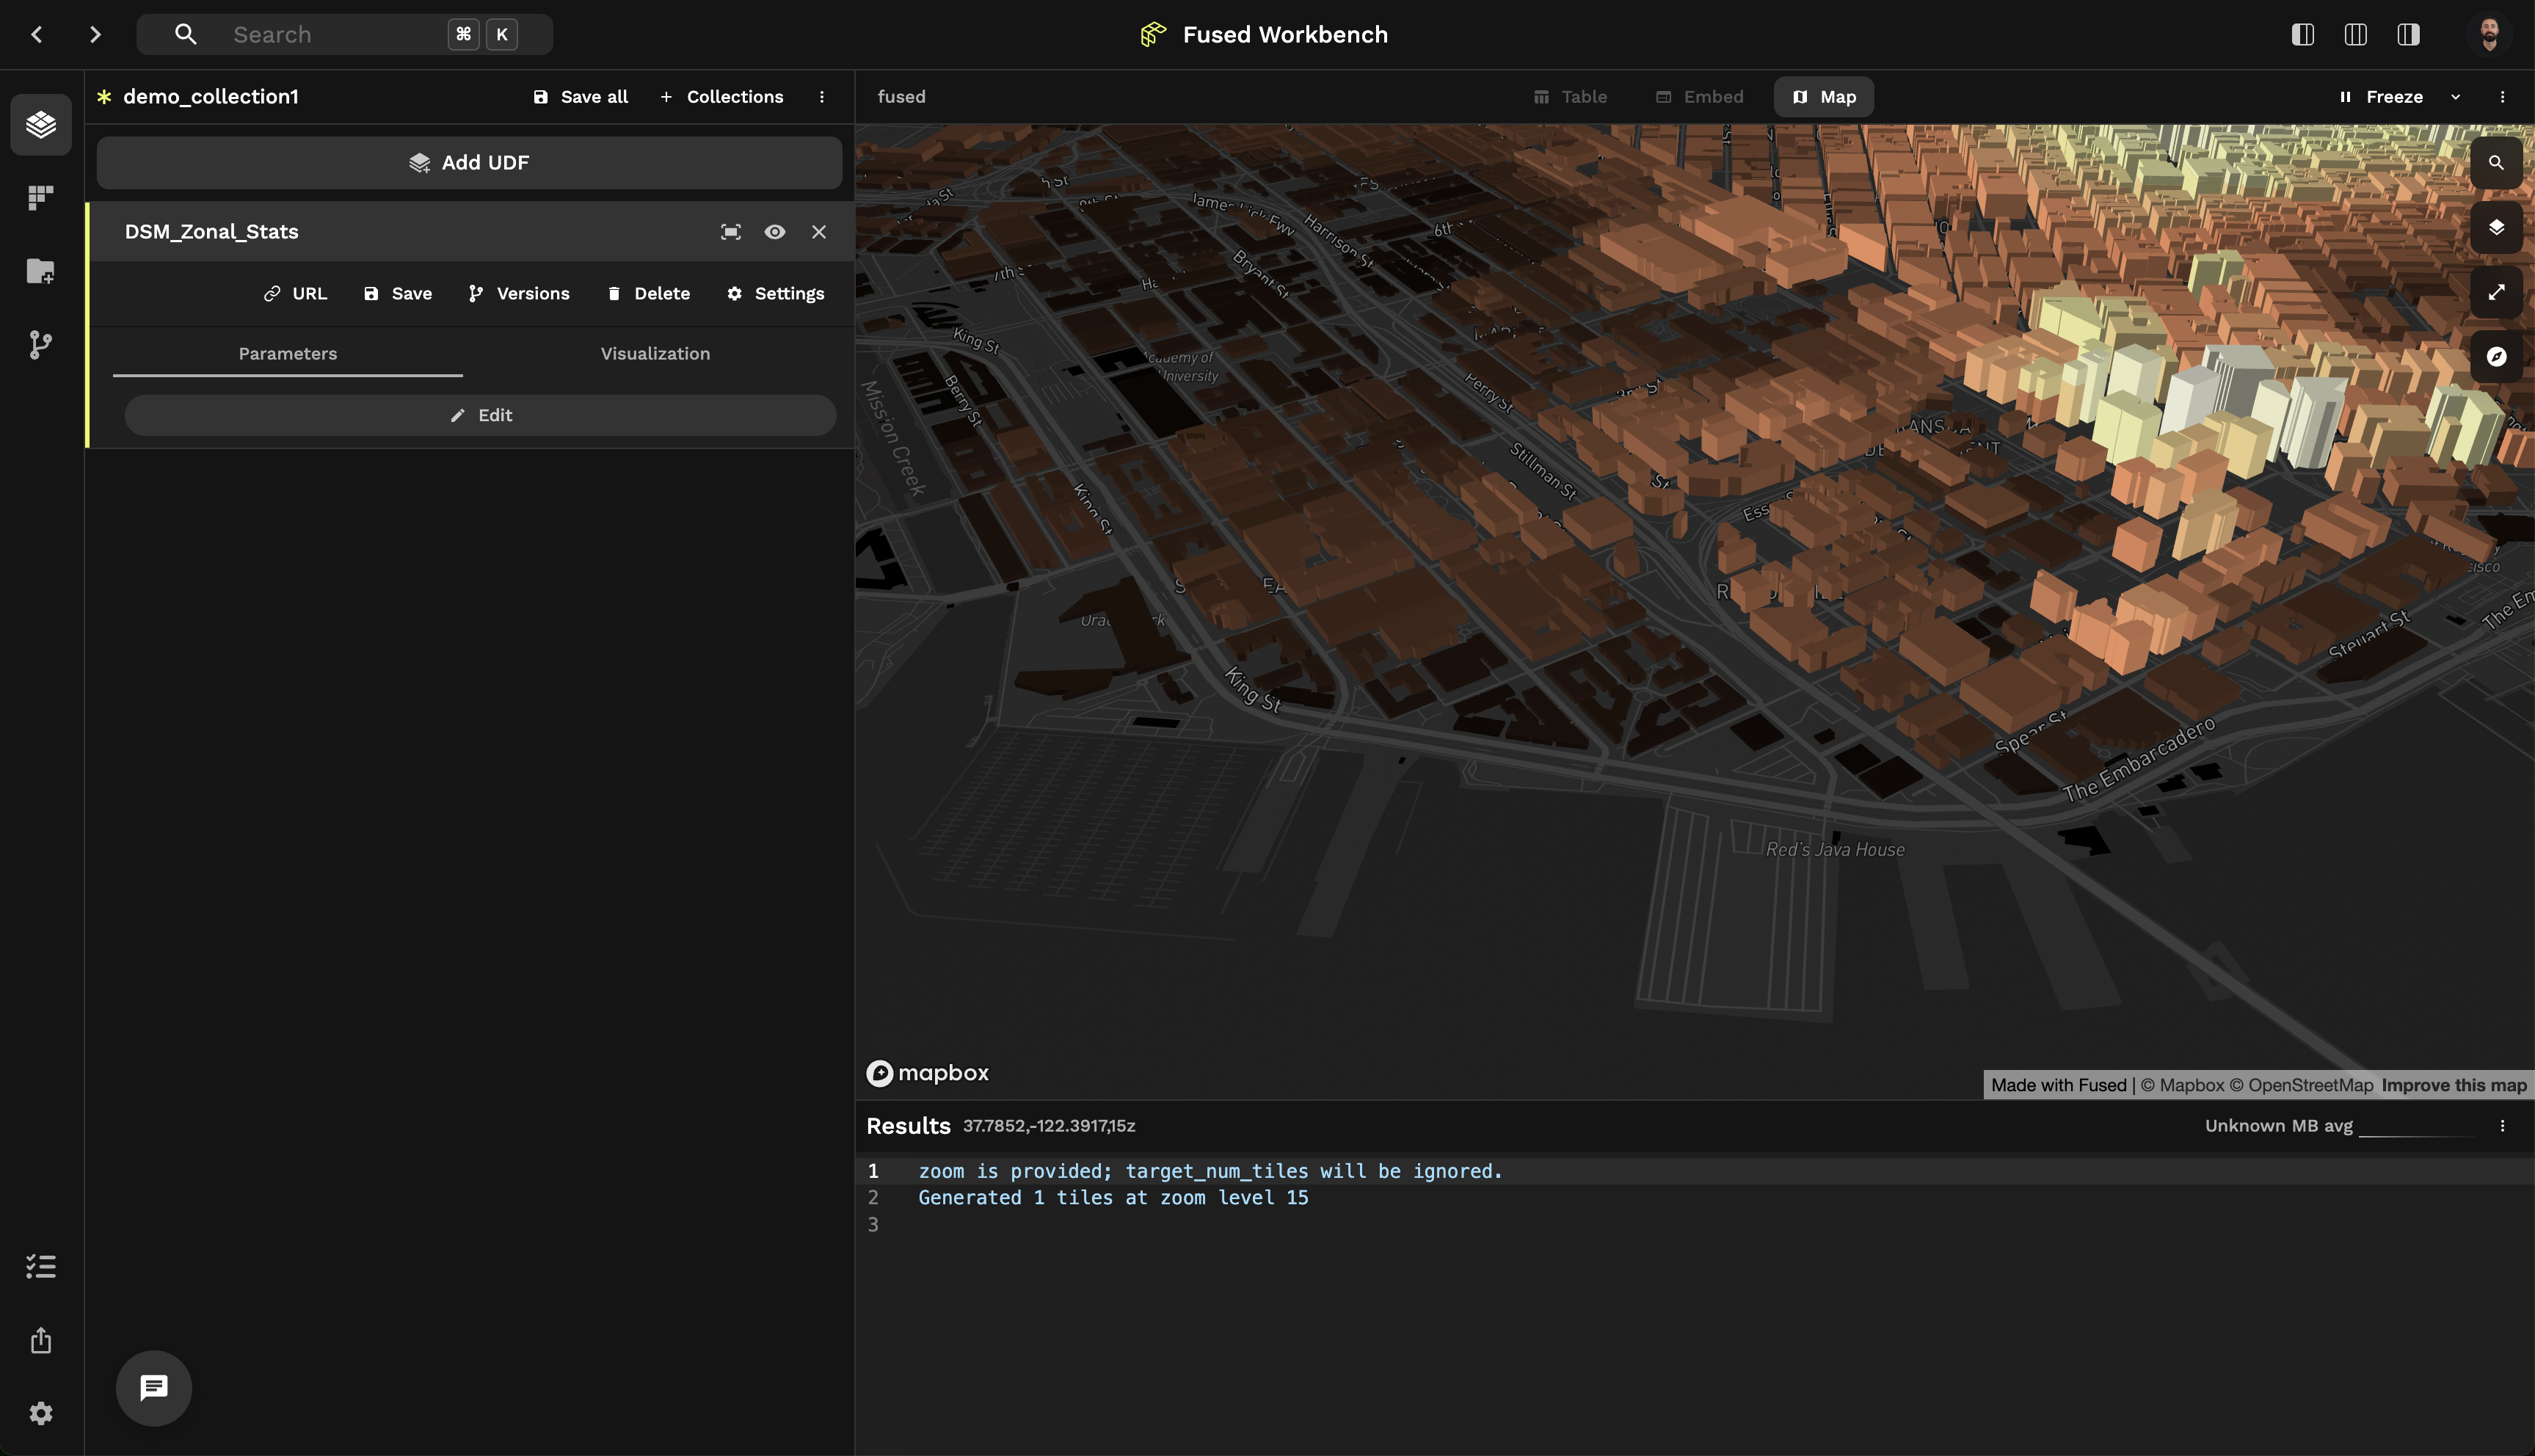Click the Search input field
The image size is (2535, 1456).
point(345,35)
